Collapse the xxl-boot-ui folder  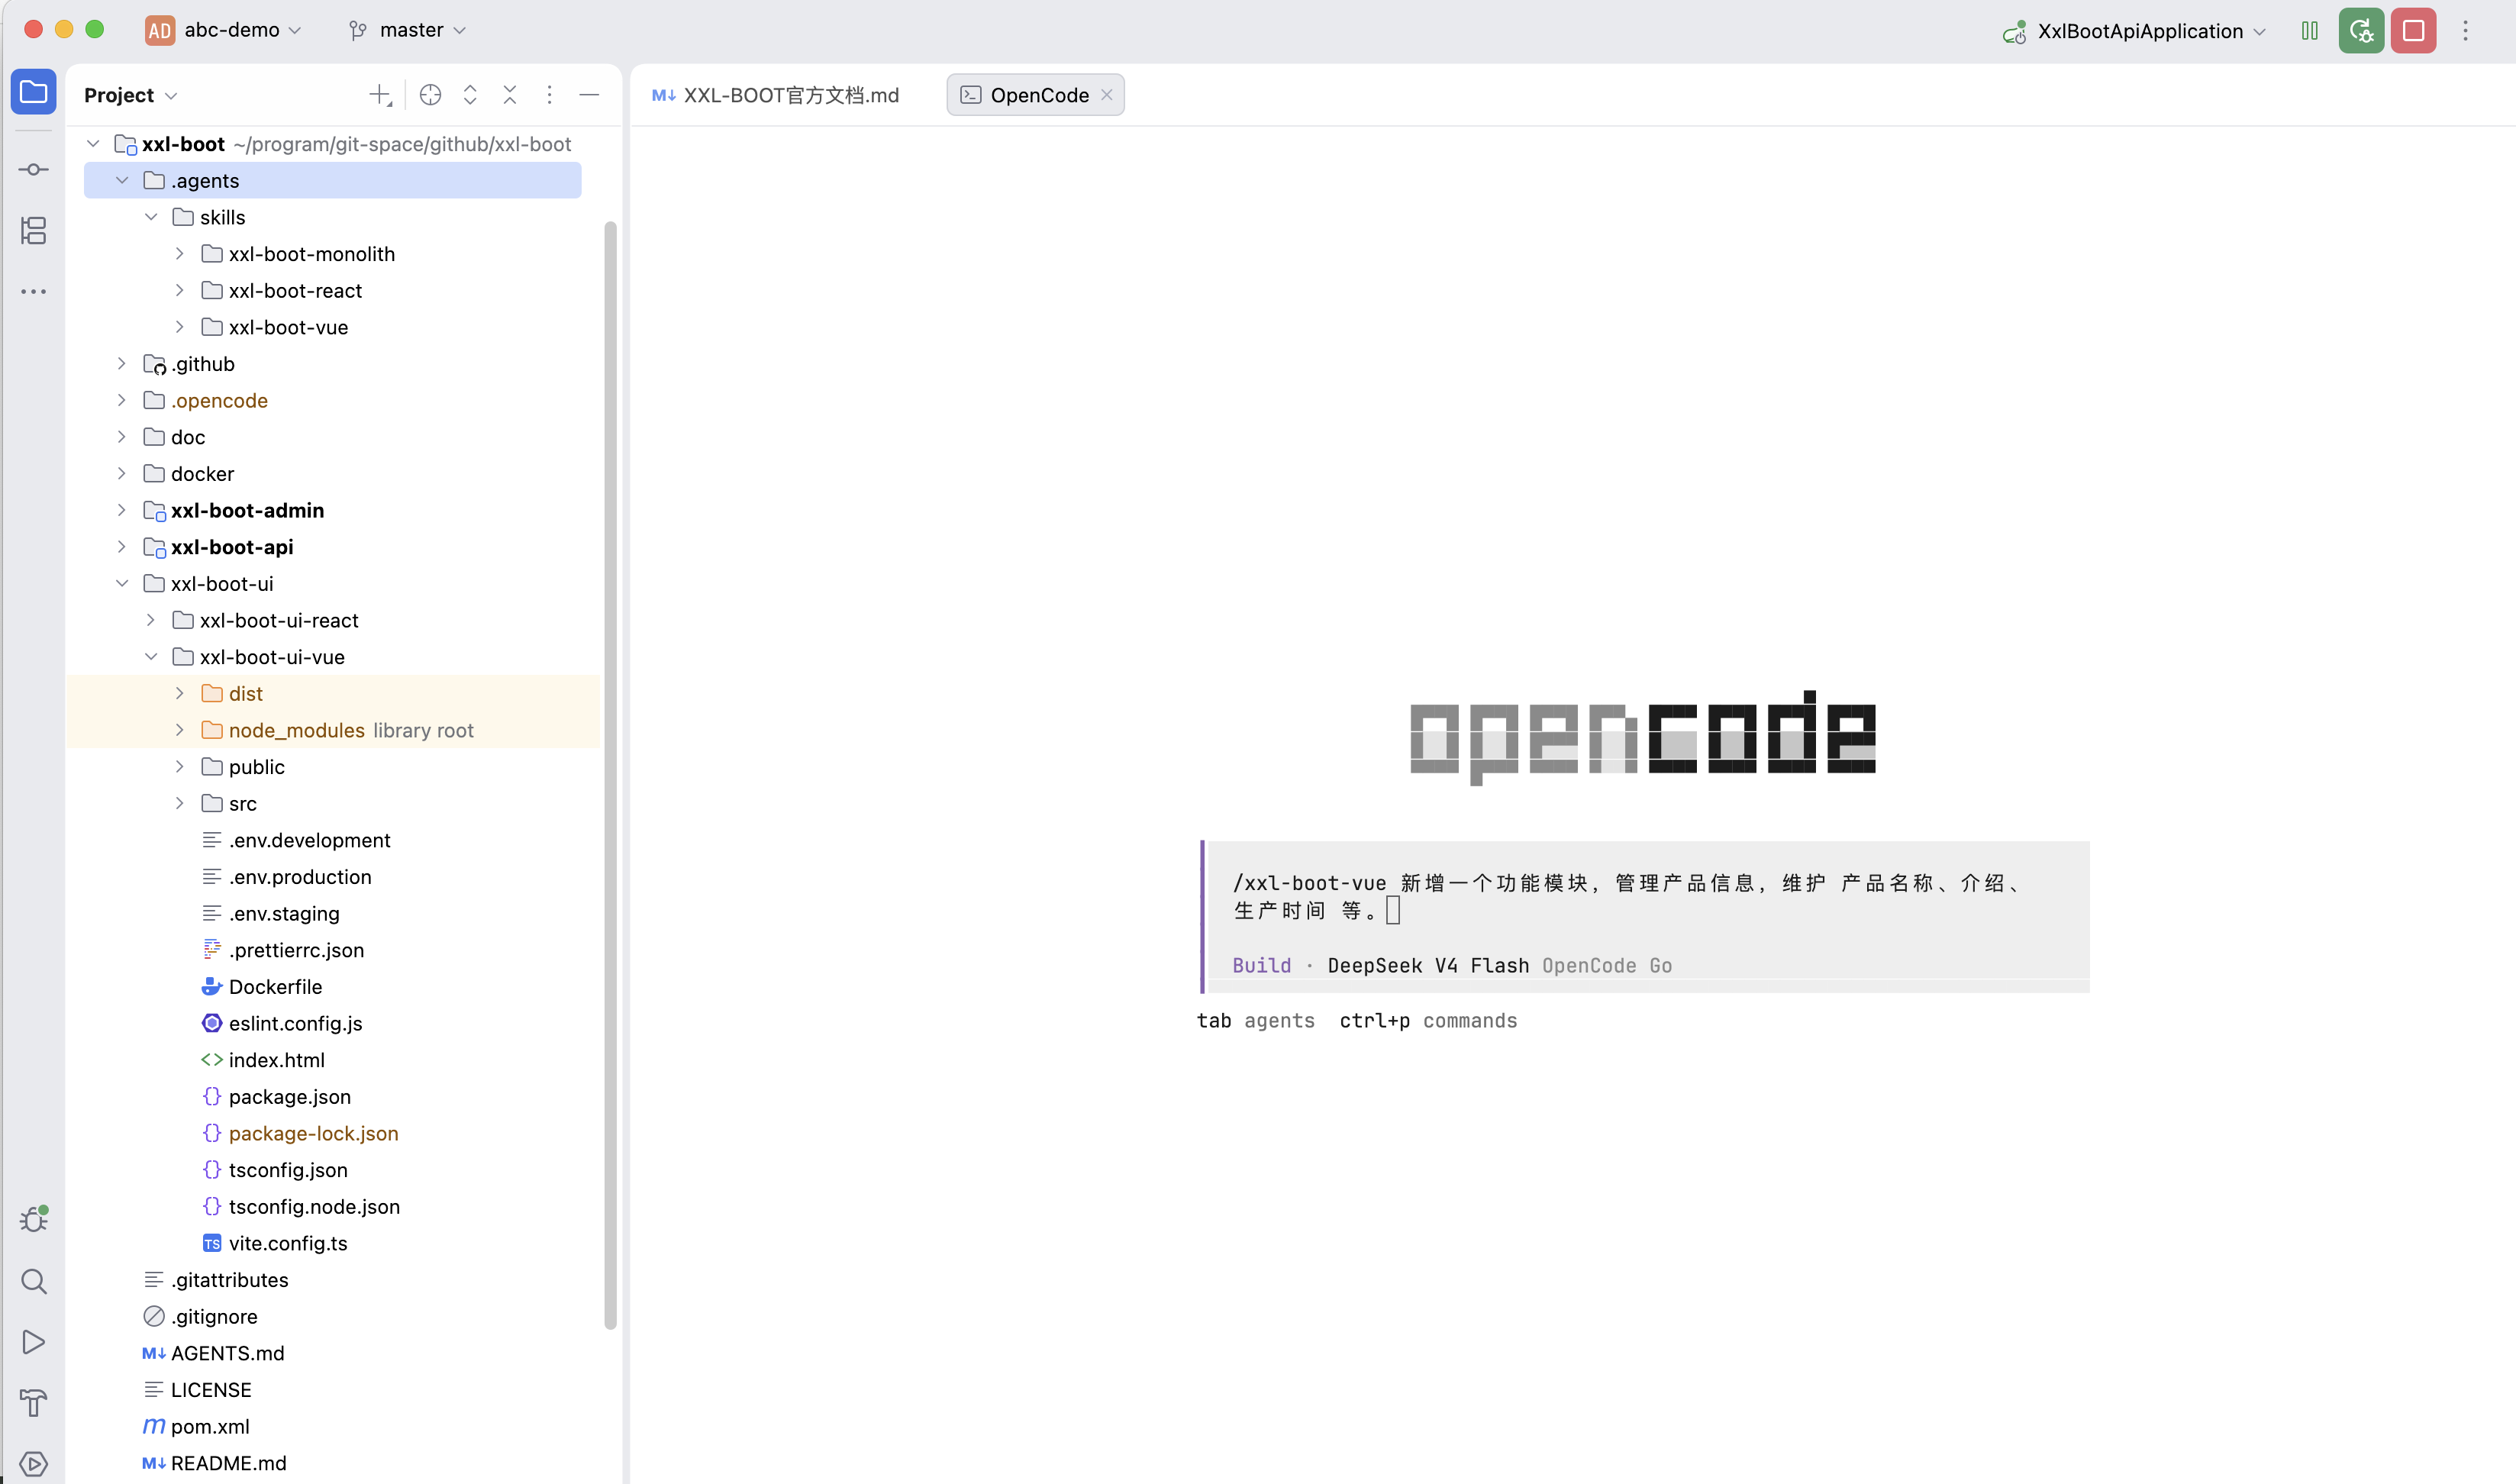tap(122, 584)
